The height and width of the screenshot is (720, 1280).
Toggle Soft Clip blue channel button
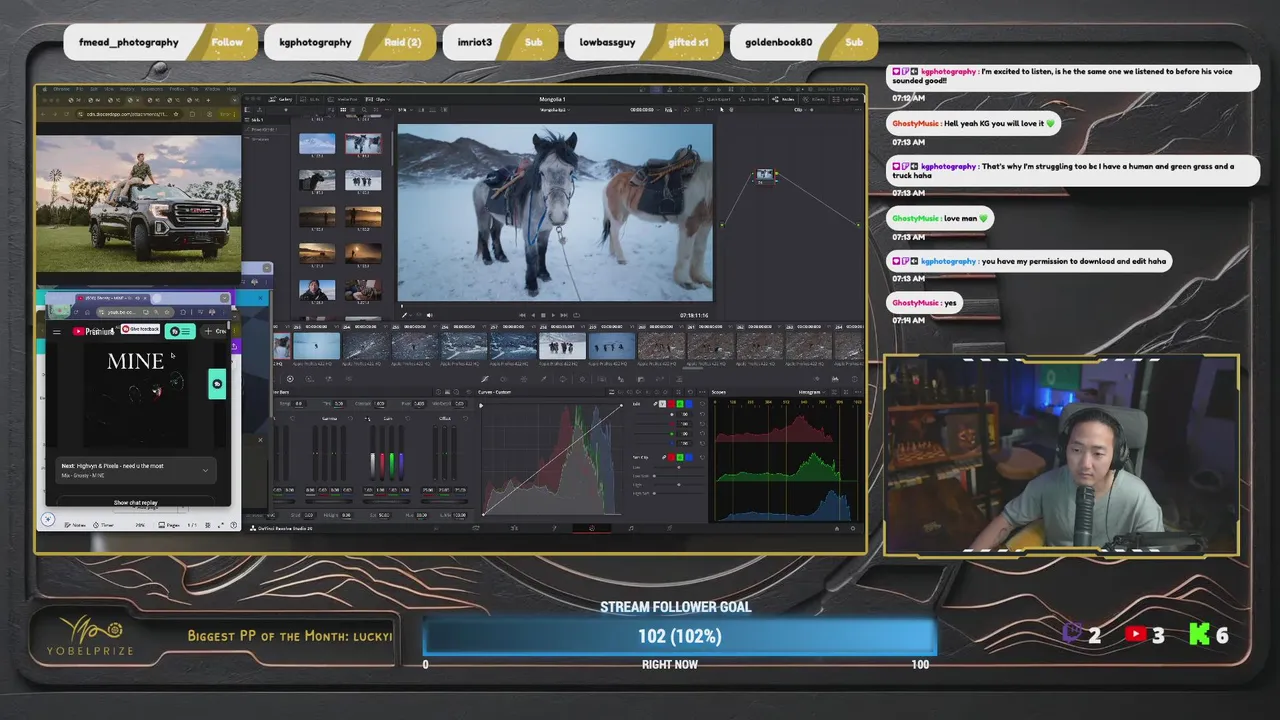(x=689, y=457)
